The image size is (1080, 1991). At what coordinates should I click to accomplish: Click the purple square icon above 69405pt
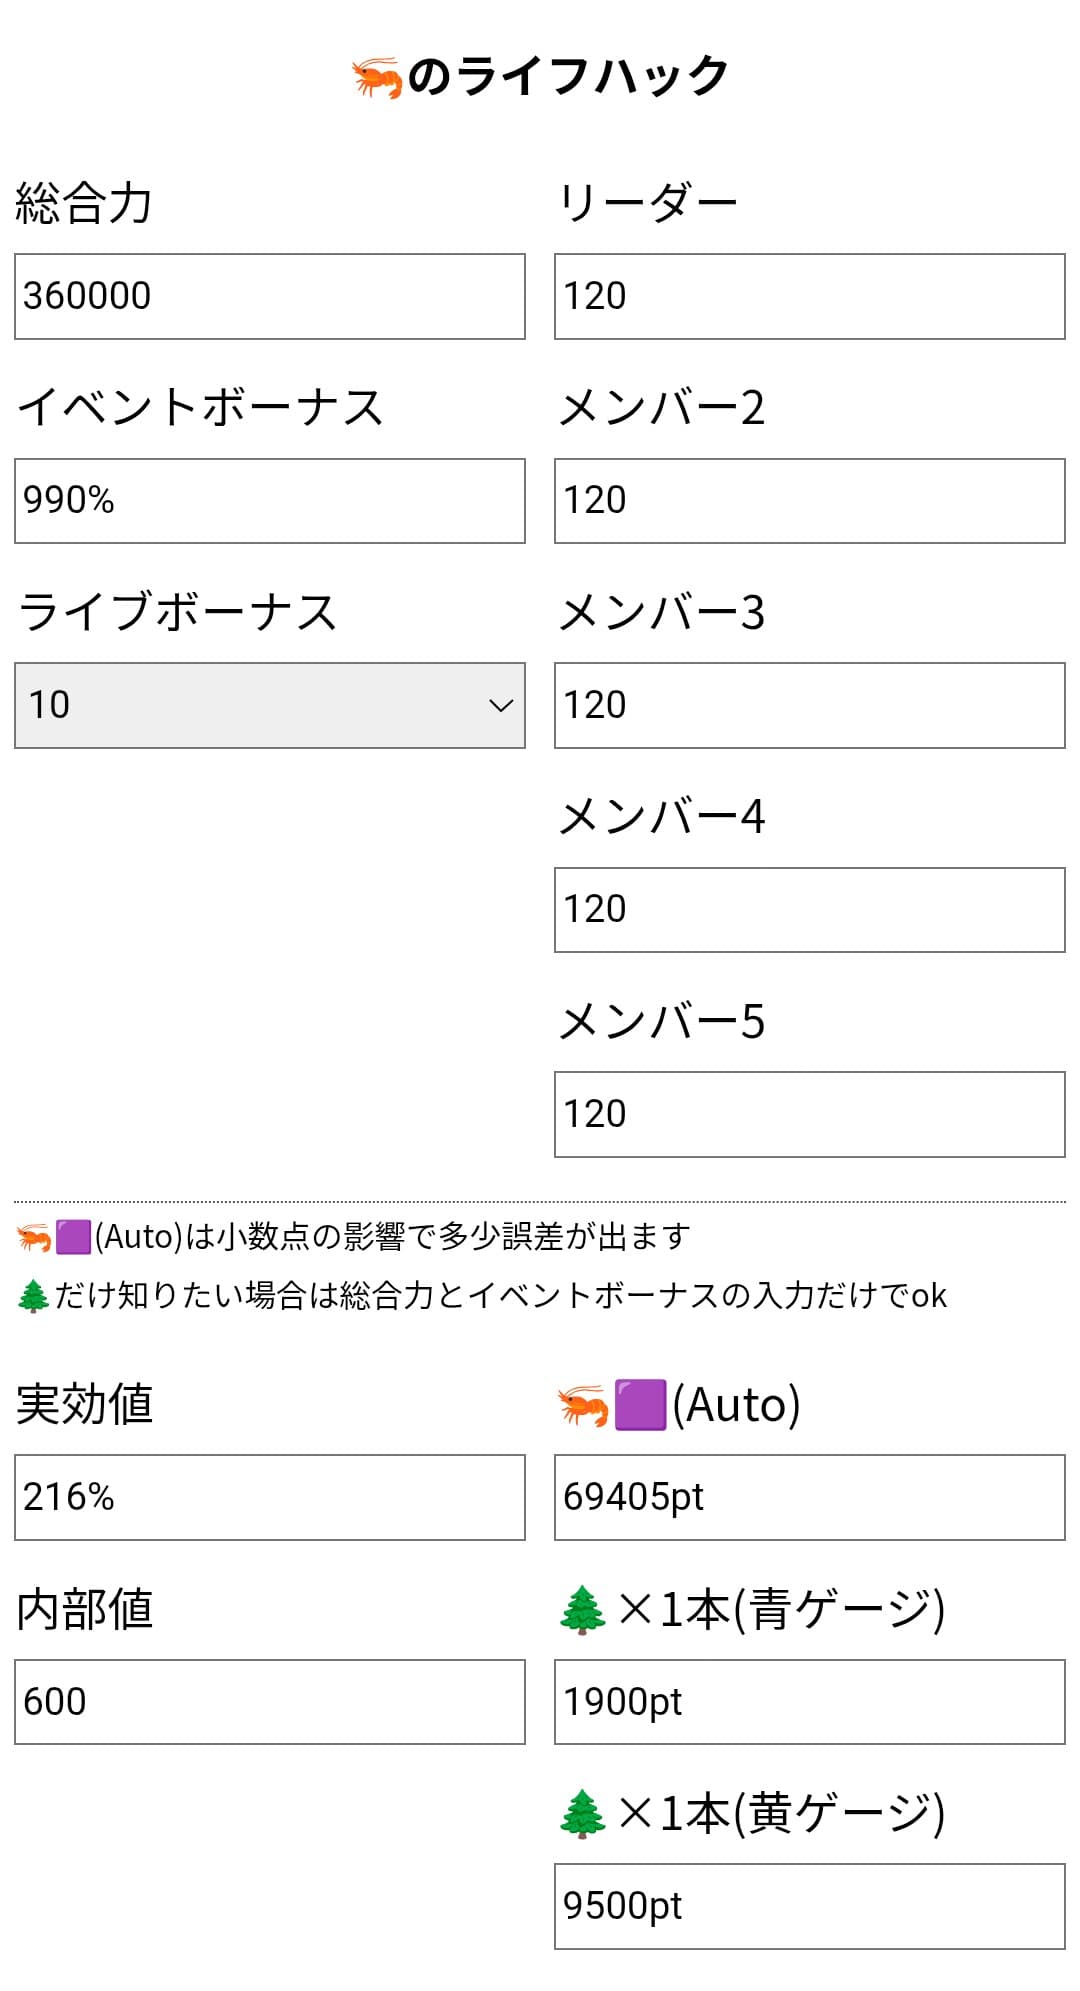[x=640, y=1405]
